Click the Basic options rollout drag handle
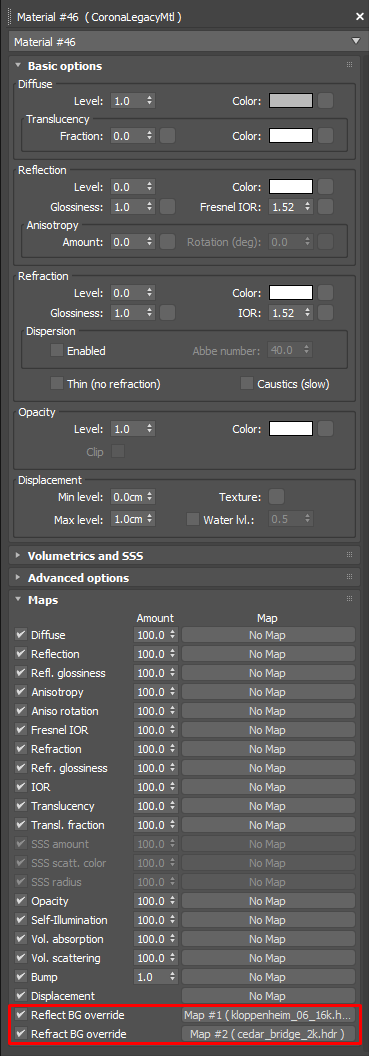Viewport: 369px width, 1056px height. 349,65
